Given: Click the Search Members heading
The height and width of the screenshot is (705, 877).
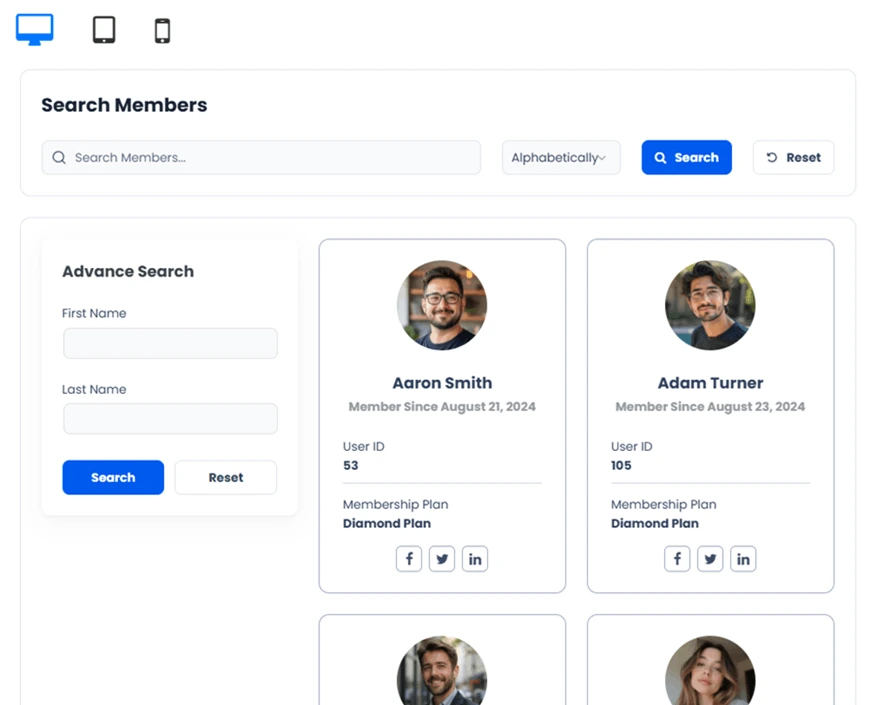Looking at the screenshot, I should (x=124, y=105).
